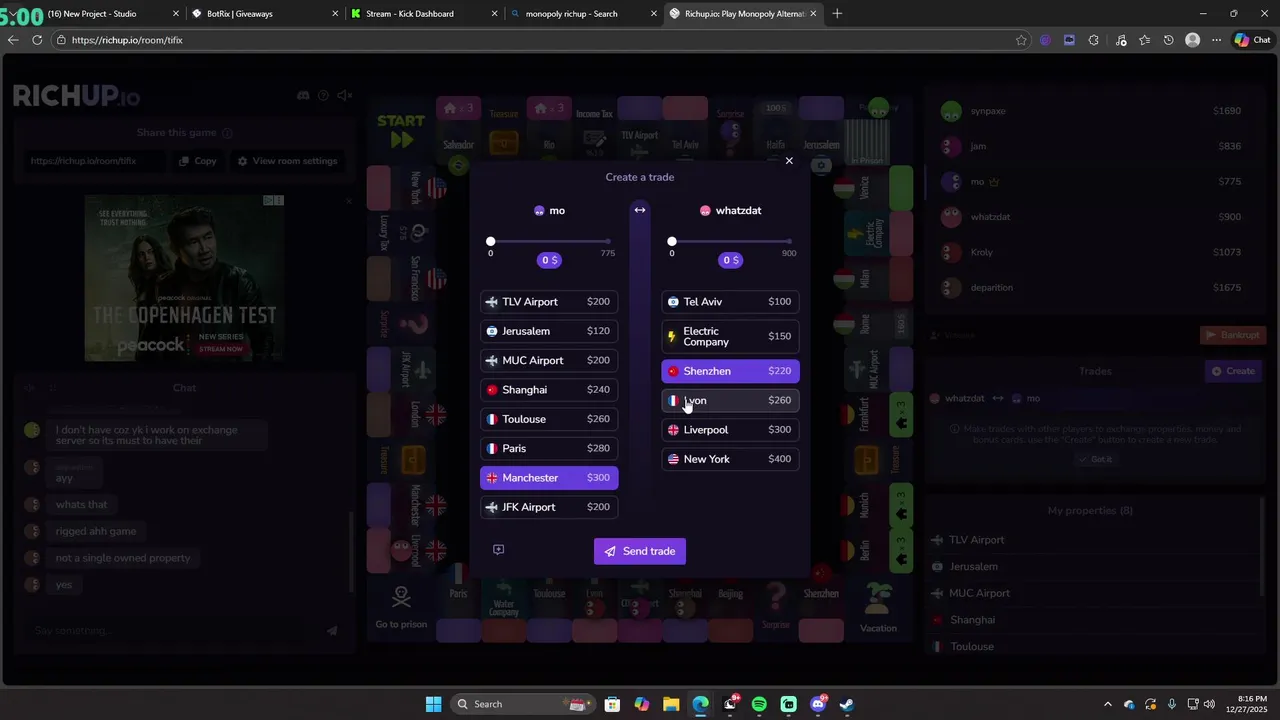
Task: Open the Discord icon in the richup header
Action: click(303, 95)
